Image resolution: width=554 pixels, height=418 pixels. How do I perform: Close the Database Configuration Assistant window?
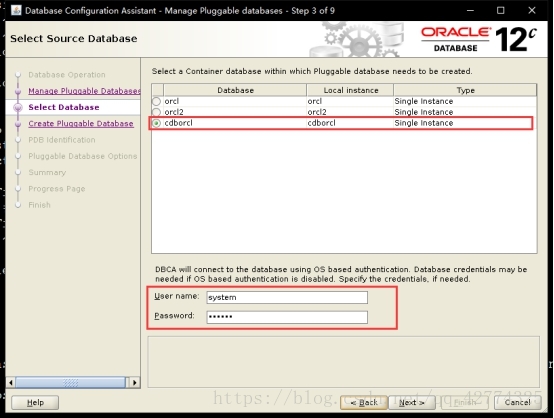[532, 10]
